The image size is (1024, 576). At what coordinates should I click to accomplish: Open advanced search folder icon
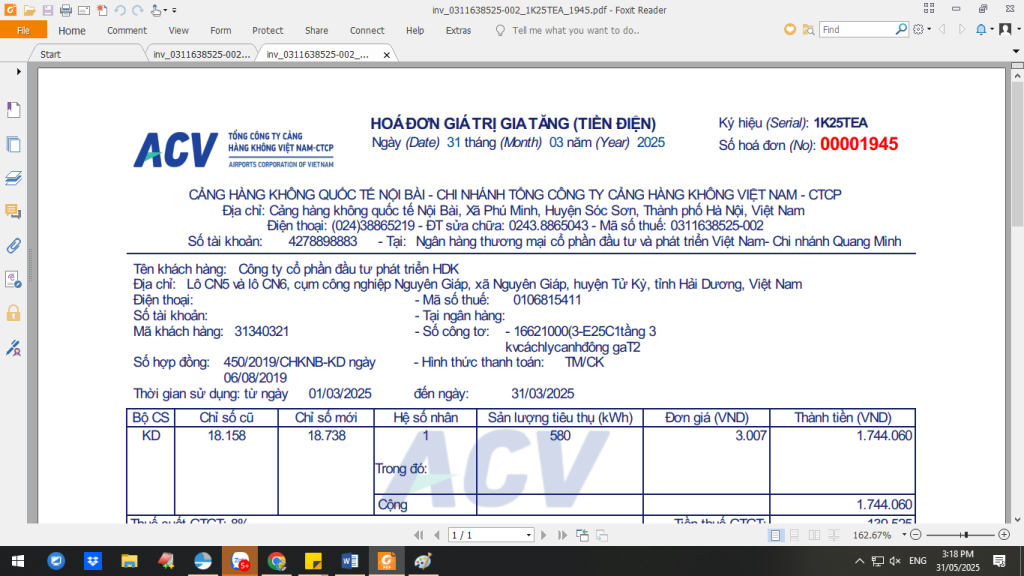tap(808, 29)
